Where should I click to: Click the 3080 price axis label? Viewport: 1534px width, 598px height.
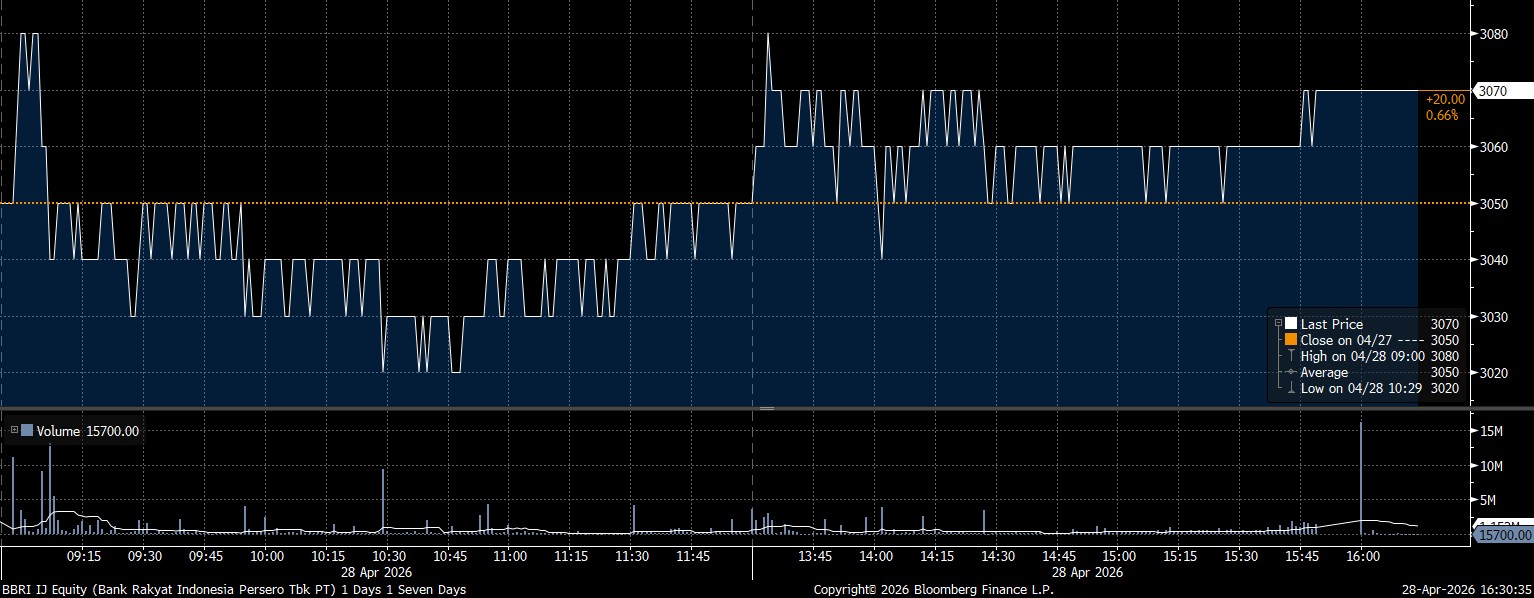1493,34
